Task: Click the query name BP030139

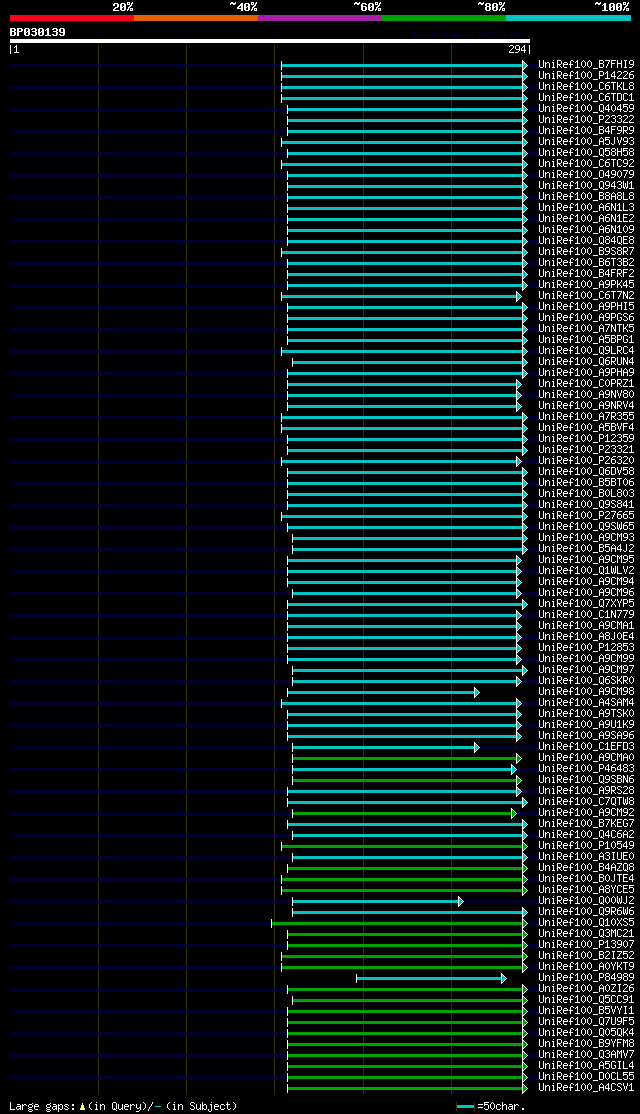Action: (x=38, y=32)
